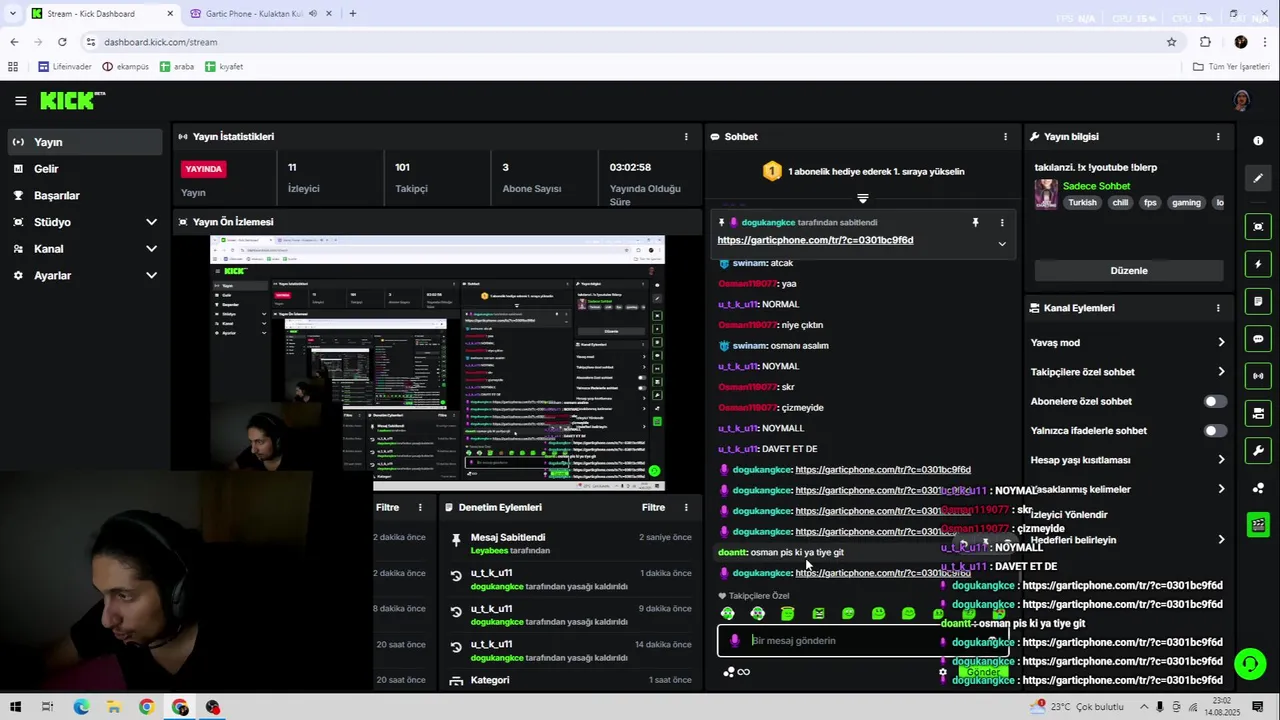
Task: Open Yayın bilgisi panel three-dot menu
Action: tap(1218, 137)
